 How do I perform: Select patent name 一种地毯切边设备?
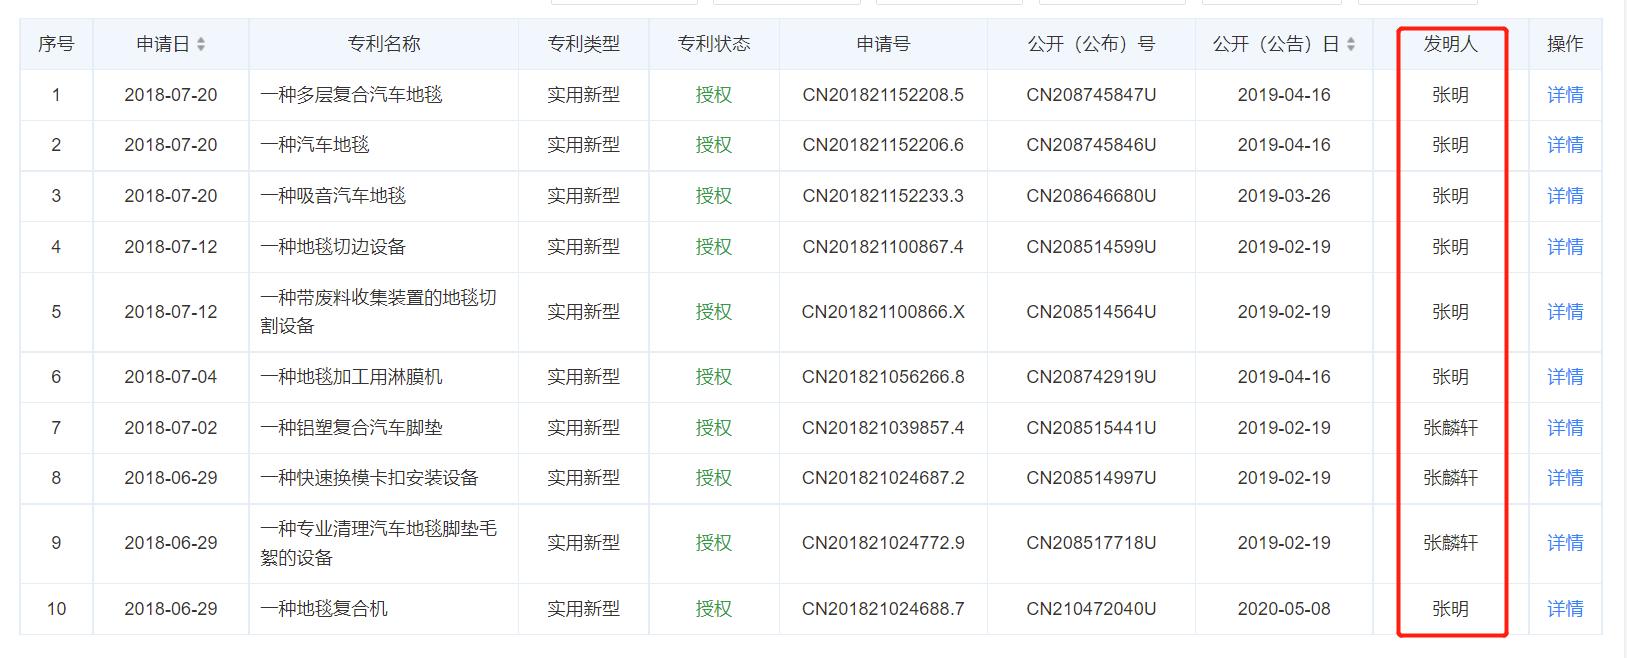pyautogui.click(x=333, y=247)
